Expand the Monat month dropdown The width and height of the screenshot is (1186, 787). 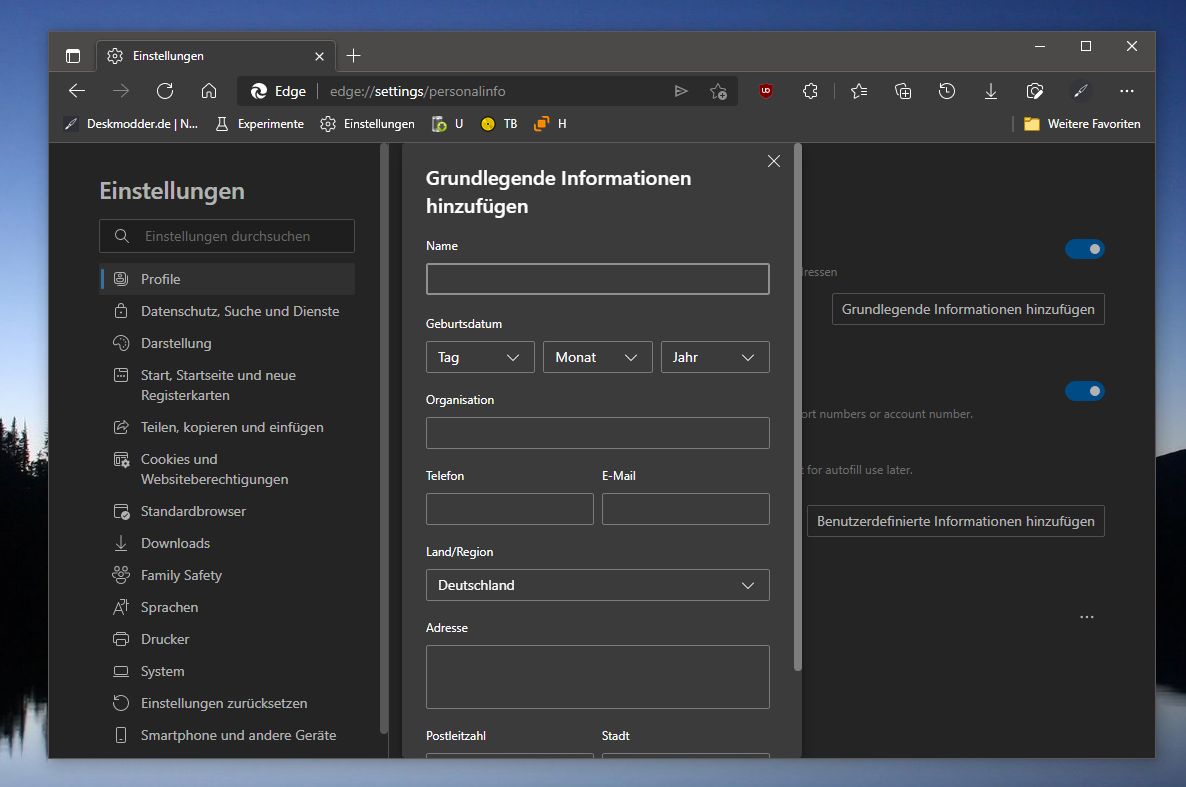598,357
